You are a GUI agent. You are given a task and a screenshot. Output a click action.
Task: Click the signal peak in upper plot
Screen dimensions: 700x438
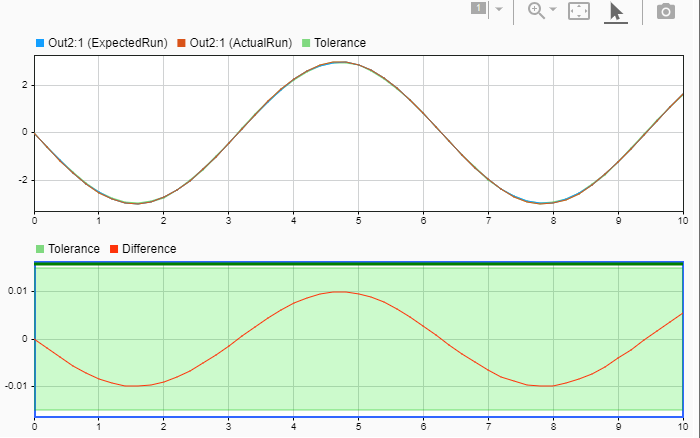[341, 63]
